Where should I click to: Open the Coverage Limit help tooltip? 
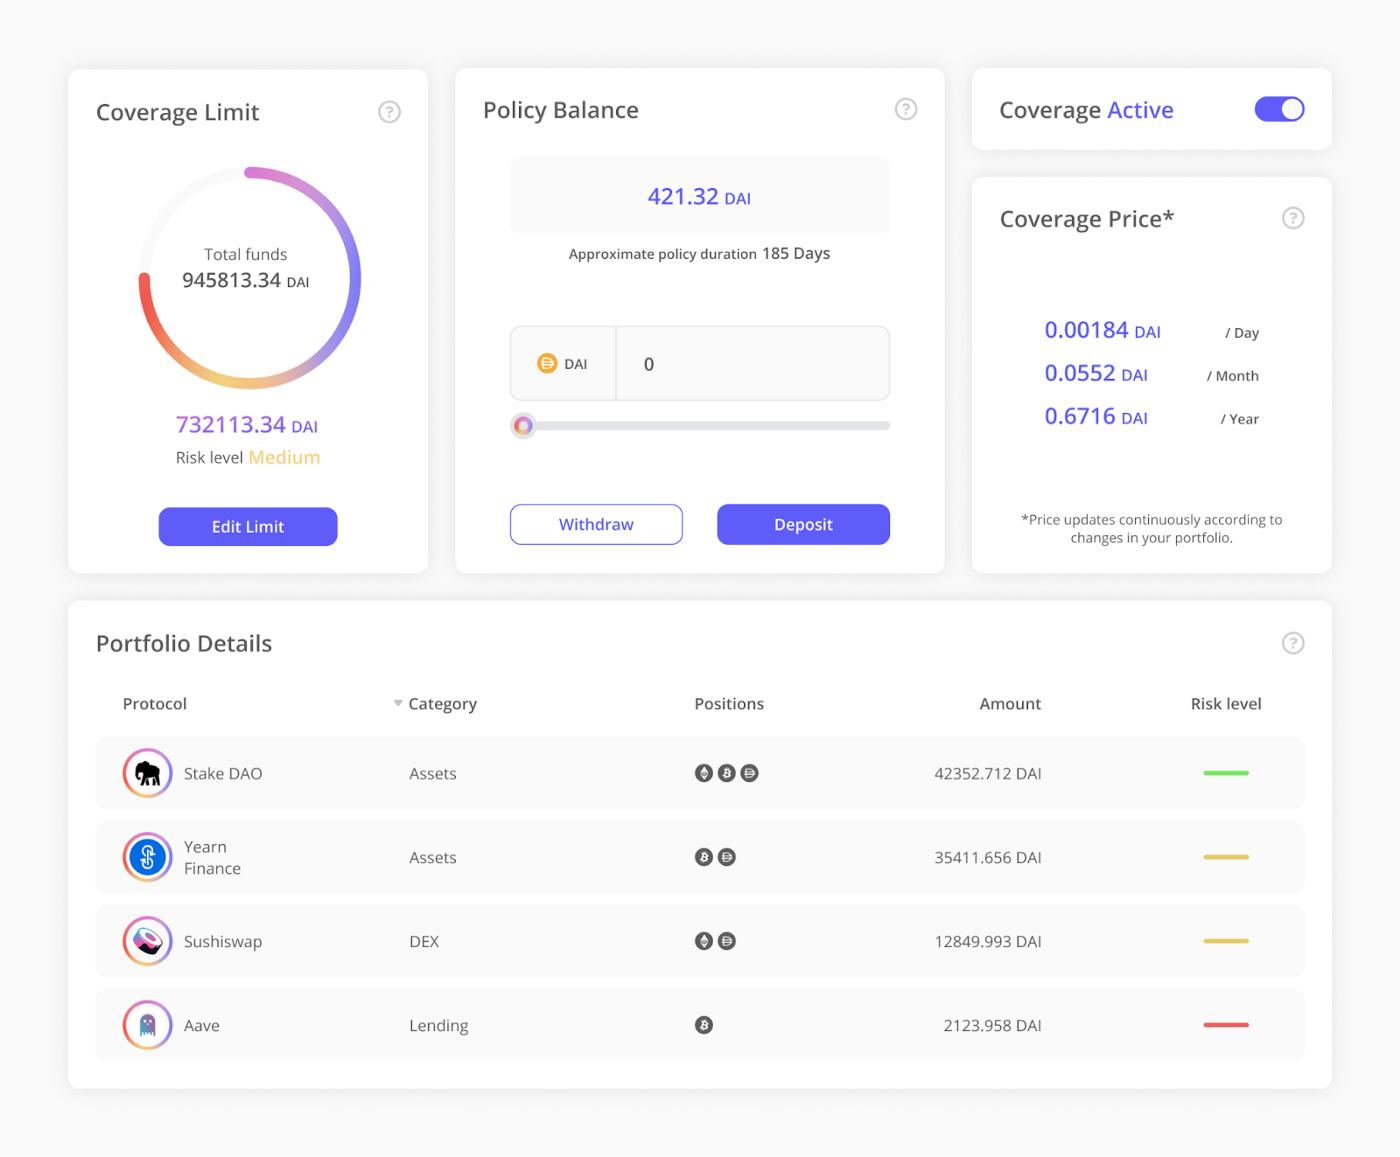click(x=389, y=111)
